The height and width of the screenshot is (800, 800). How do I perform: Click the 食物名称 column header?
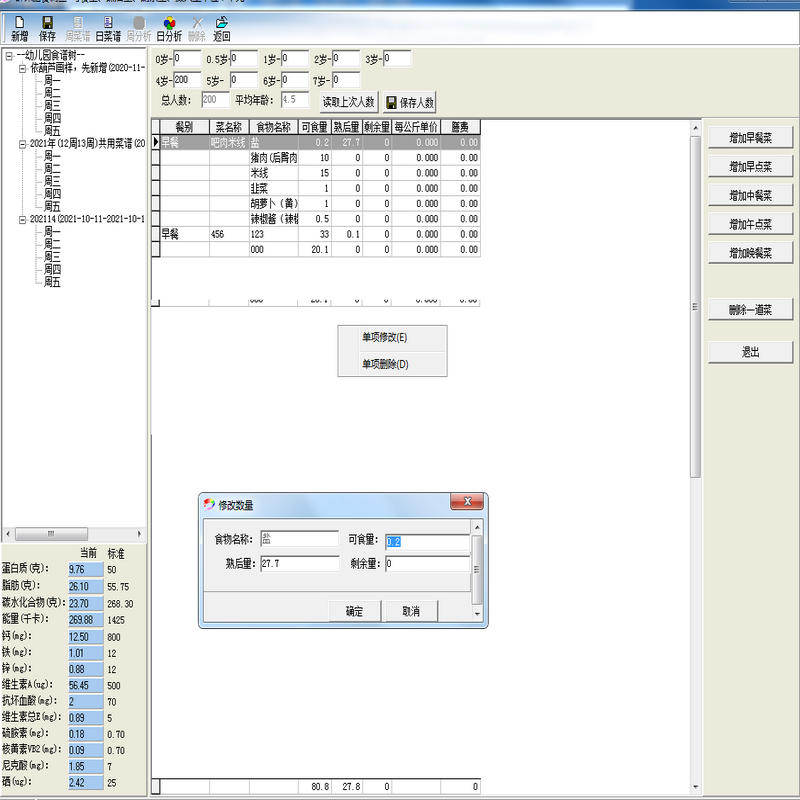point(273,127)
